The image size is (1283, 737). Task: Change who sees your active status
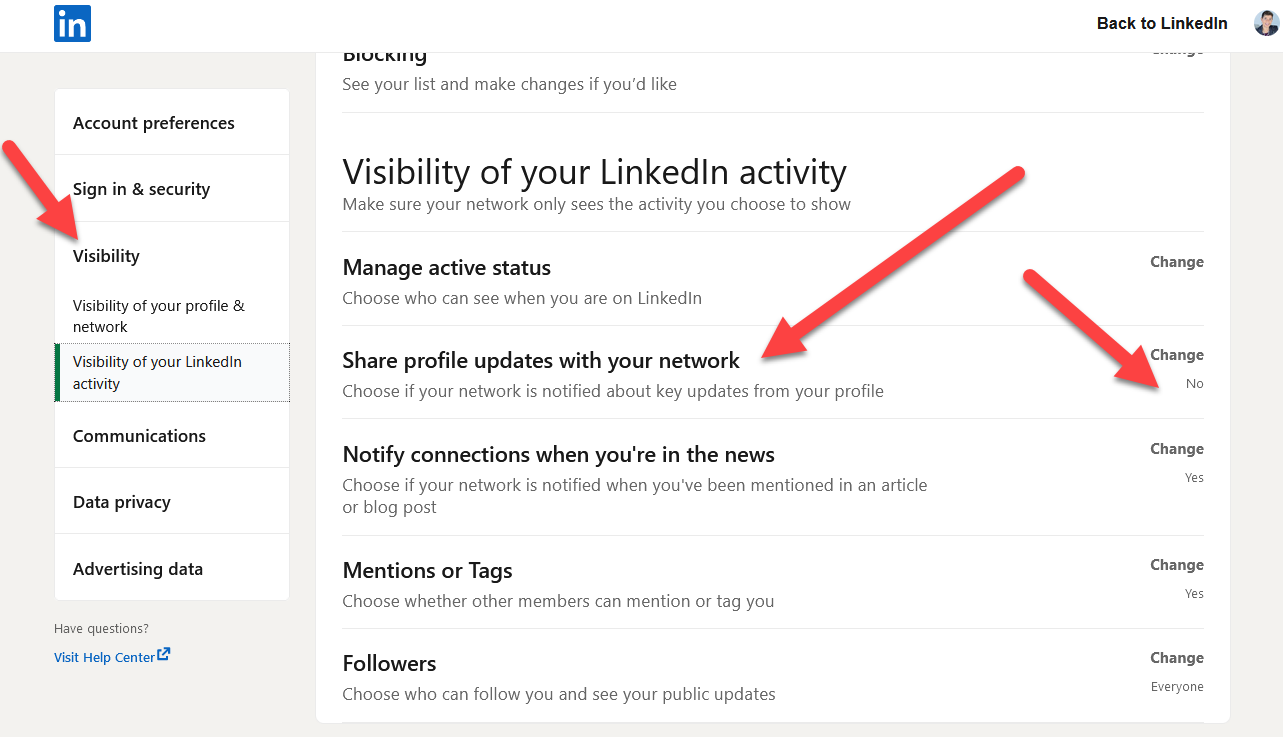(1177, 261)
